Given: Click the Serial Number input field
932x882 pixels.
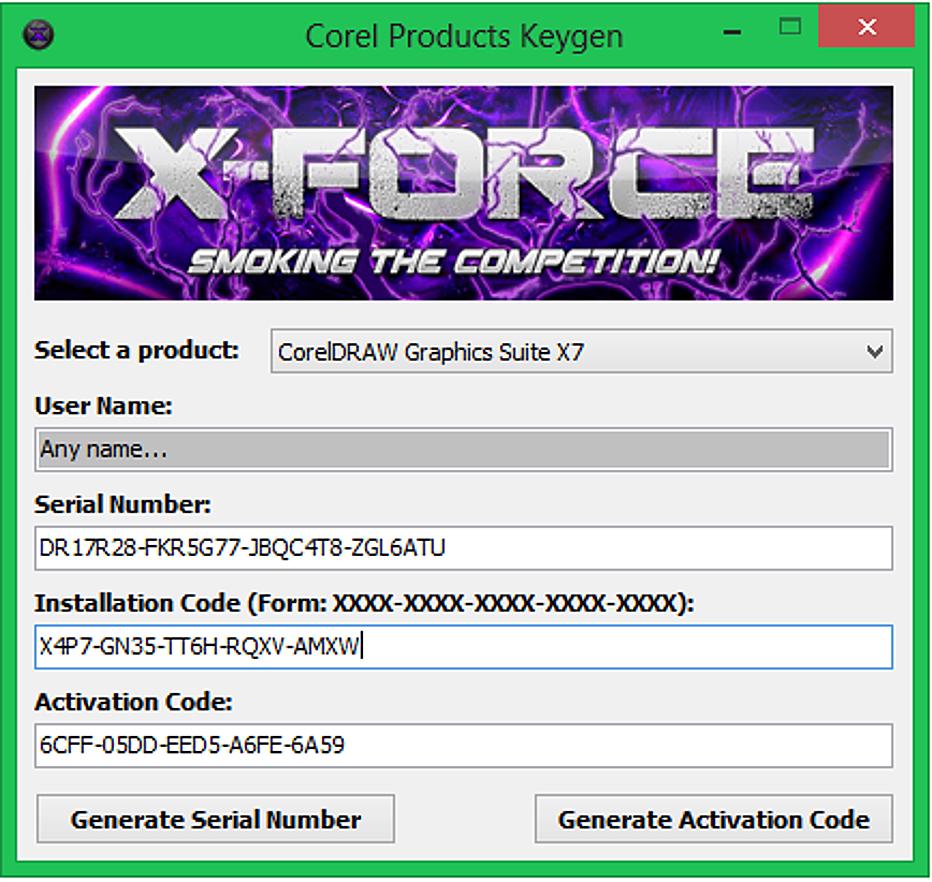Looking at the screenshot, I should point(464,548).
